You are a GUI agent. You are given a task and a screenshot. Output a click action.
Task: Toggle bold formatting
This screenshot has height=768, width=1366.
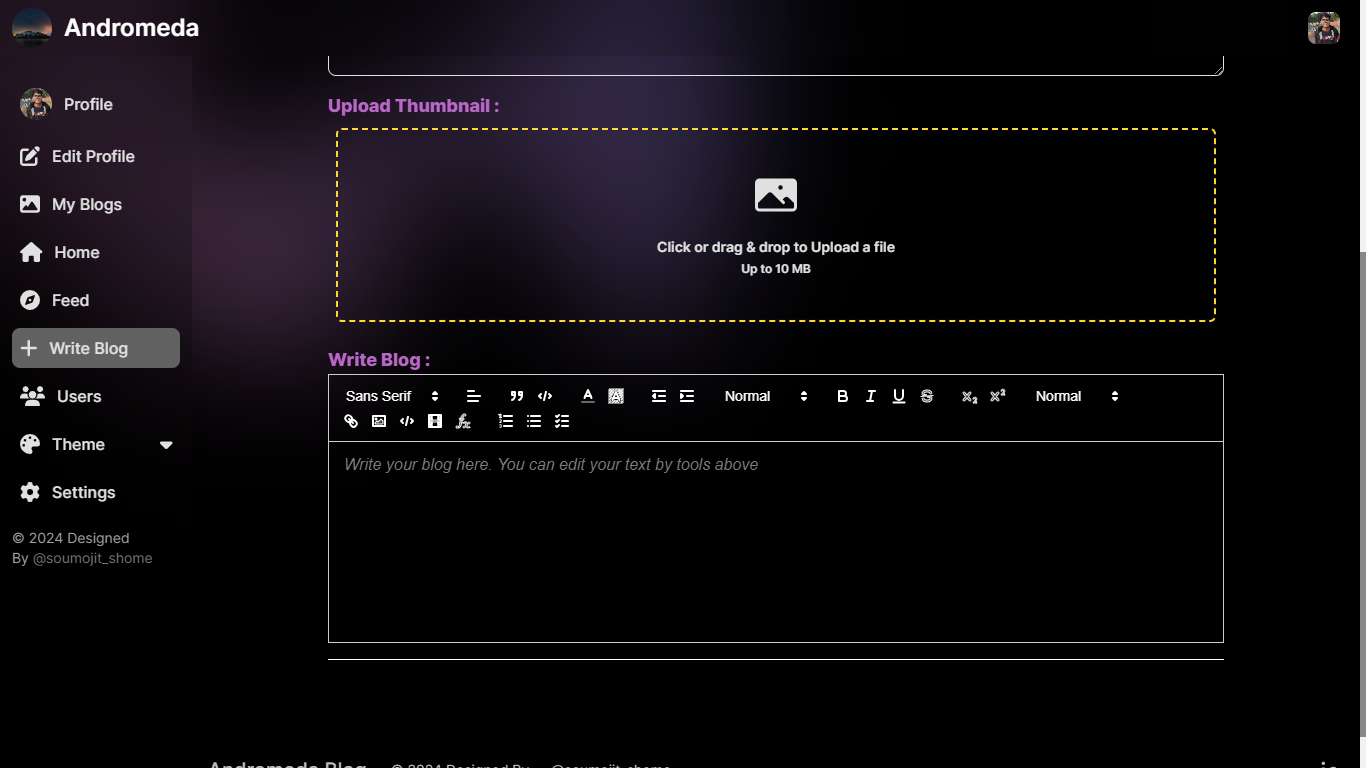click(843, 396)
